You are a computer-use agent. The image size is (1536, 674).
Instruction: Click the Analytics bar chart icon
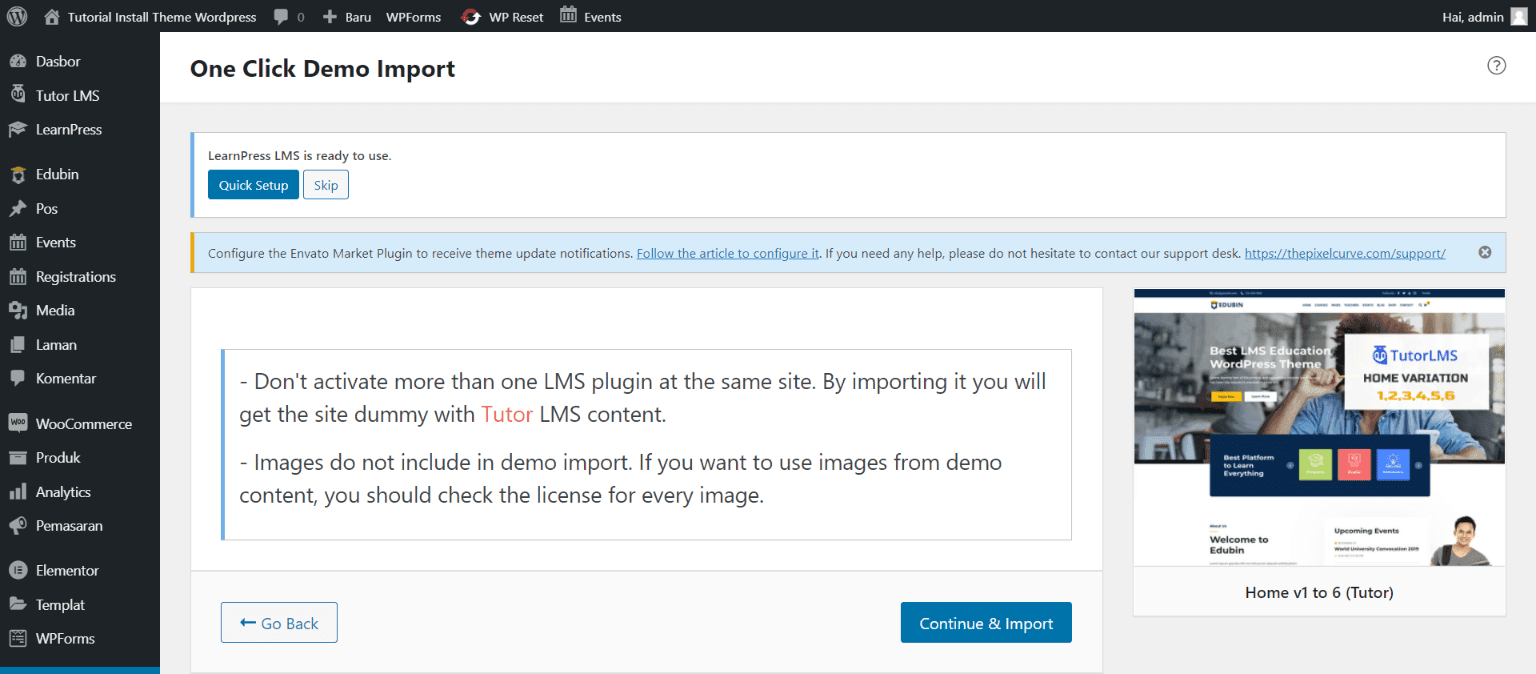(x=17, y=492)
